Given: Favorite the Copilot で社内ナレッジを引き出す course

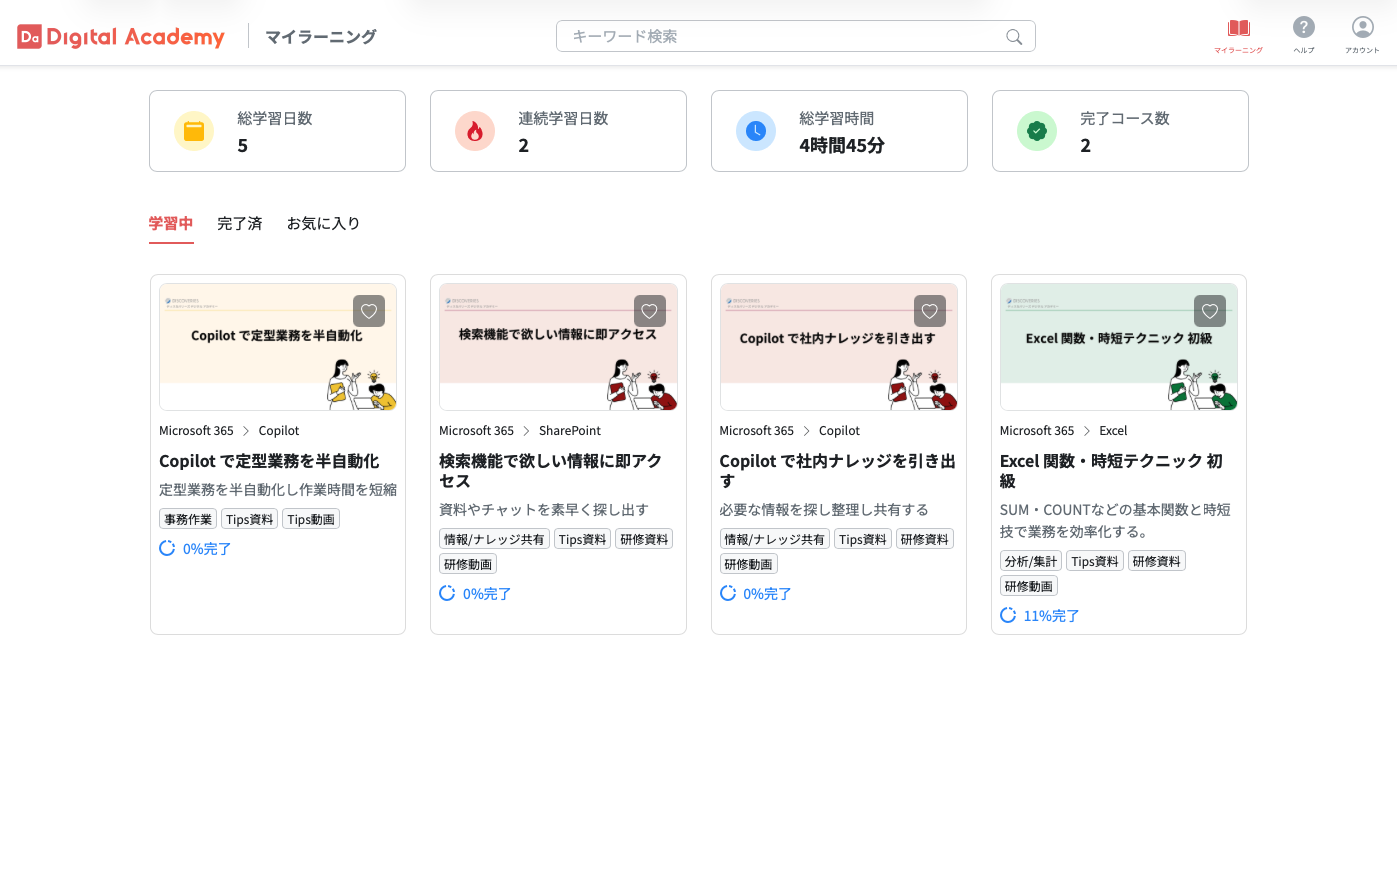Looking at the screenshot, I should pos(930,311).
